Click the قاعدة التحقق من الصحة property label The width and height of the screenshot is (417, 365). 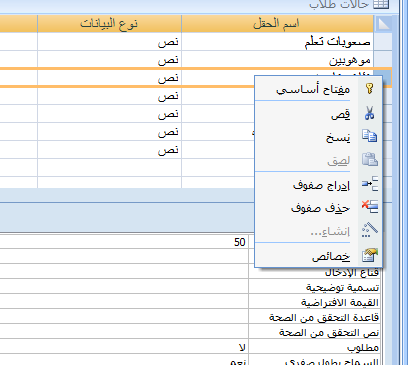pos(324,317)
